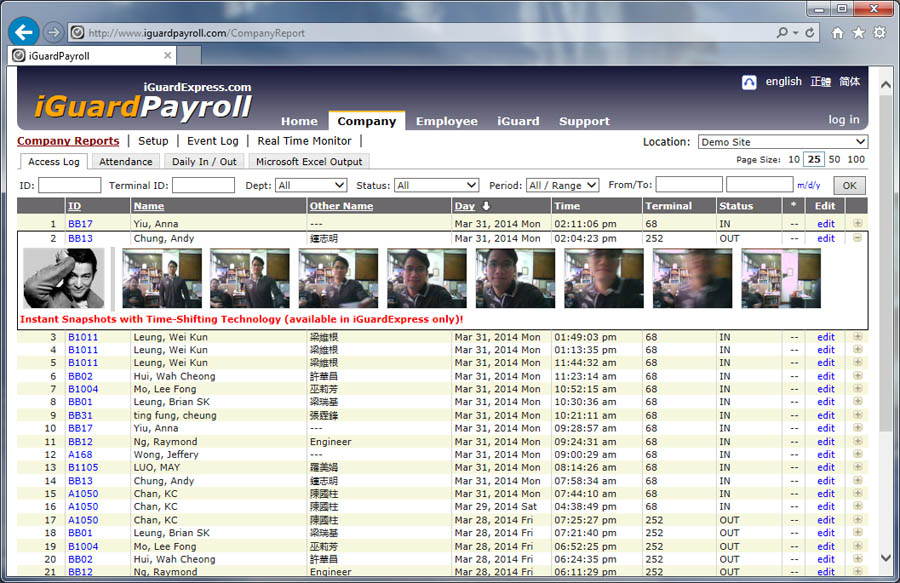Click the log in link
Image resolution: width=900 pixels, height=583 pixels.
pos(844,119)
